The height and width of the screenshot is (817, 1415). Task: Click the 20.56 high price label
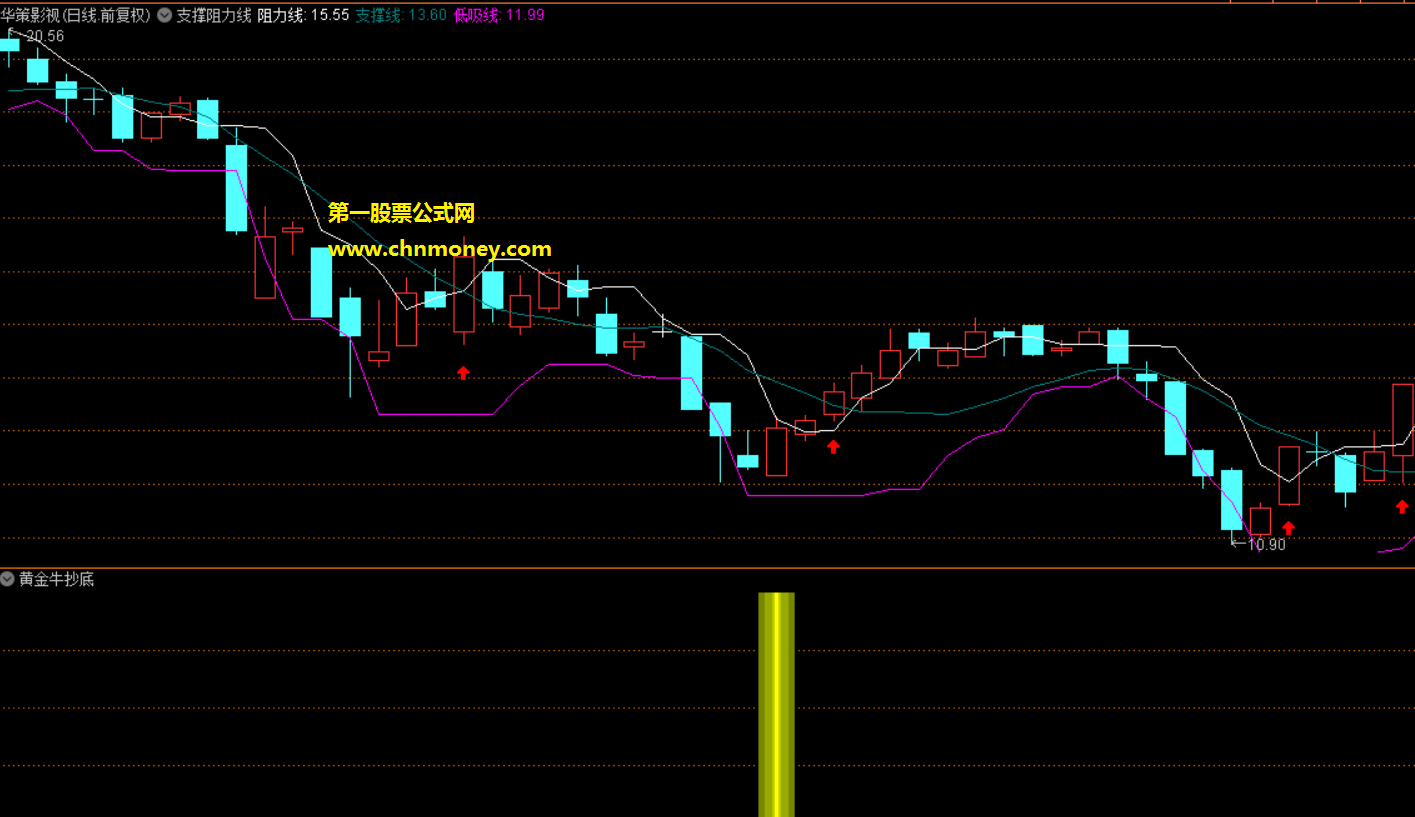tap(45, 36)
